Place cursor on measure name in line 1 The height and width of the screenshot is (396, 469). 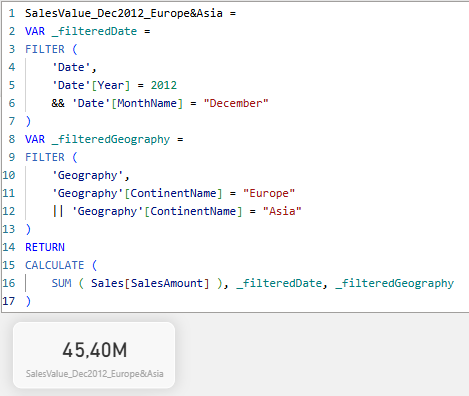pyautogui.click(x=124, y=13)
